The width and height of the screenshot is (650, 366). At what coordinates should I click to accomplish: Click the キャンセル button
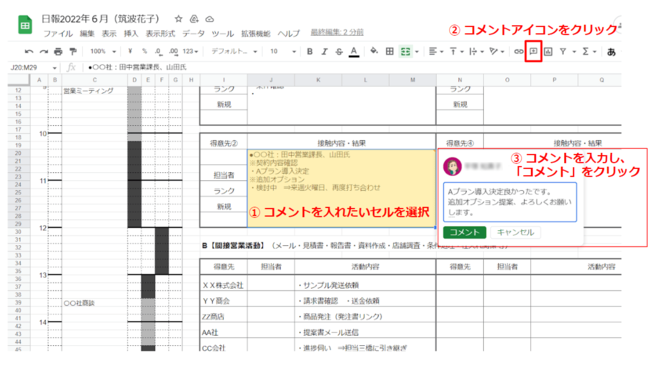[515, 232]
